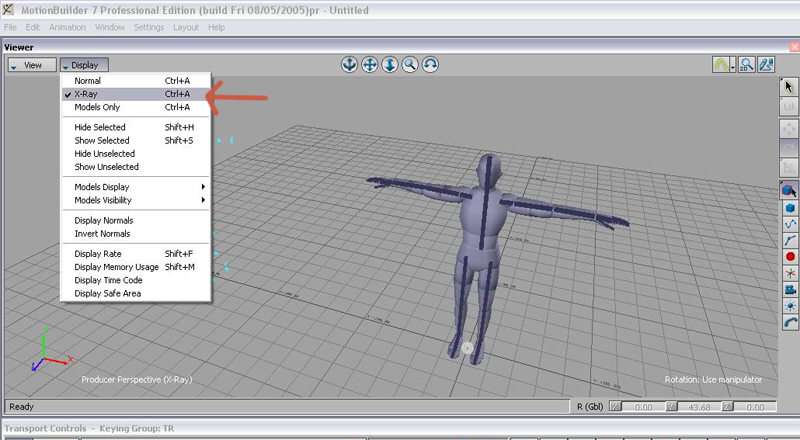The image size is (800, 440).
Task: Click the camera selection mode icon
Action: point(789,290)
